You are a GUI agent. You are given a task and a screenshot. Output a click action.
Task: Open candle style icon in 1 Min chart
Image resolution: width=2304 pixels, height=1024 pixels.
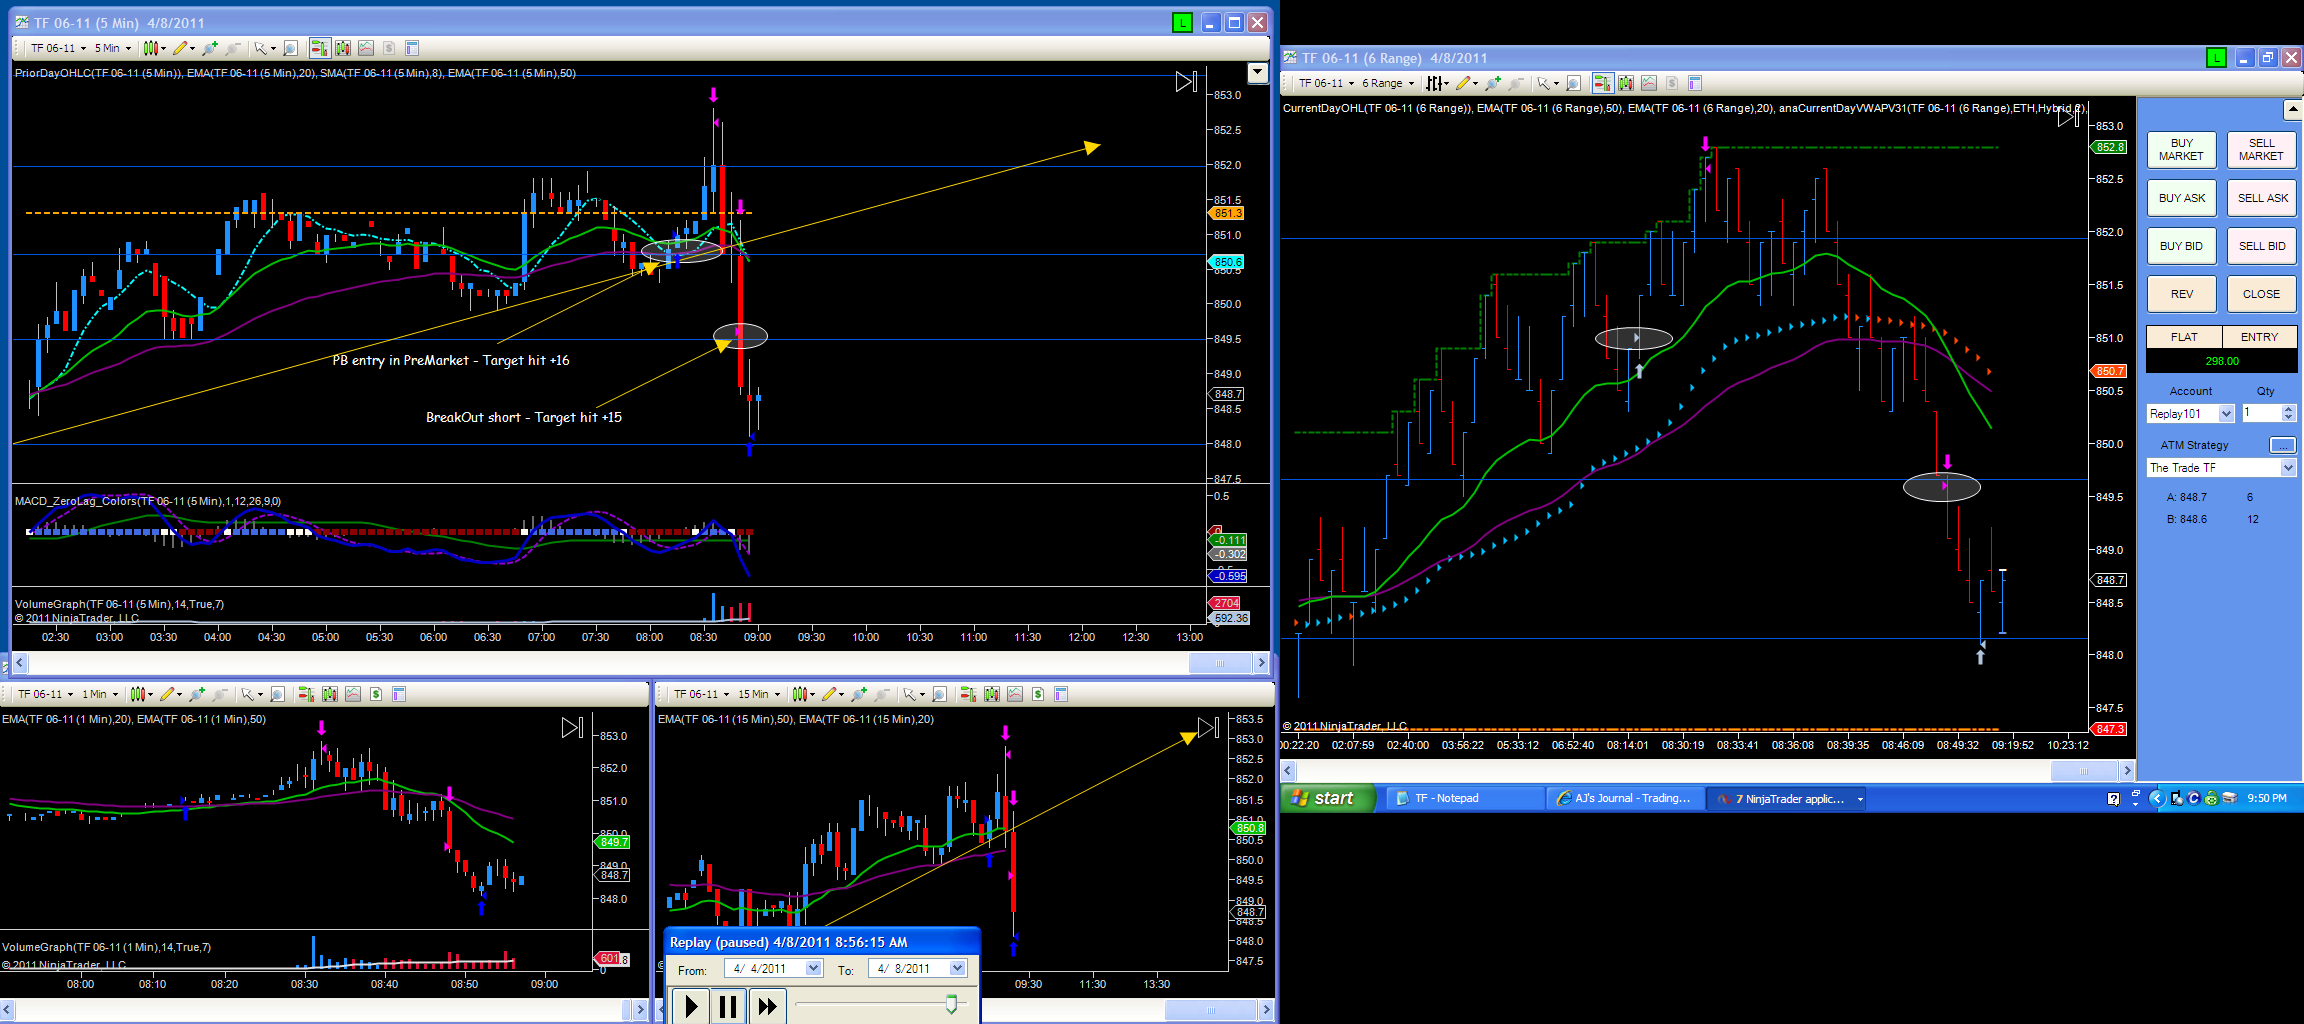[140, 694]
